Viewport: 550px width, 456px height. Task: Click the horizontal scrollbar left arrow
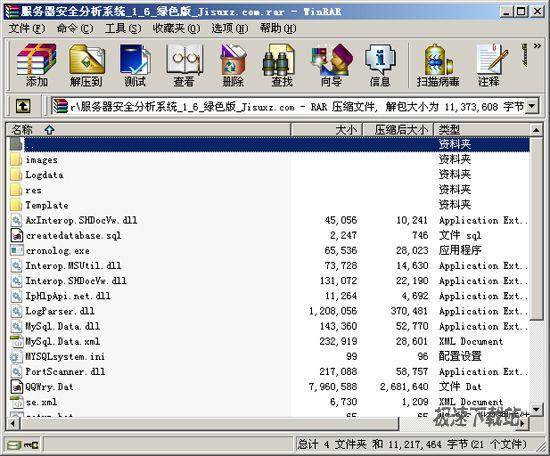pos(13,424)
